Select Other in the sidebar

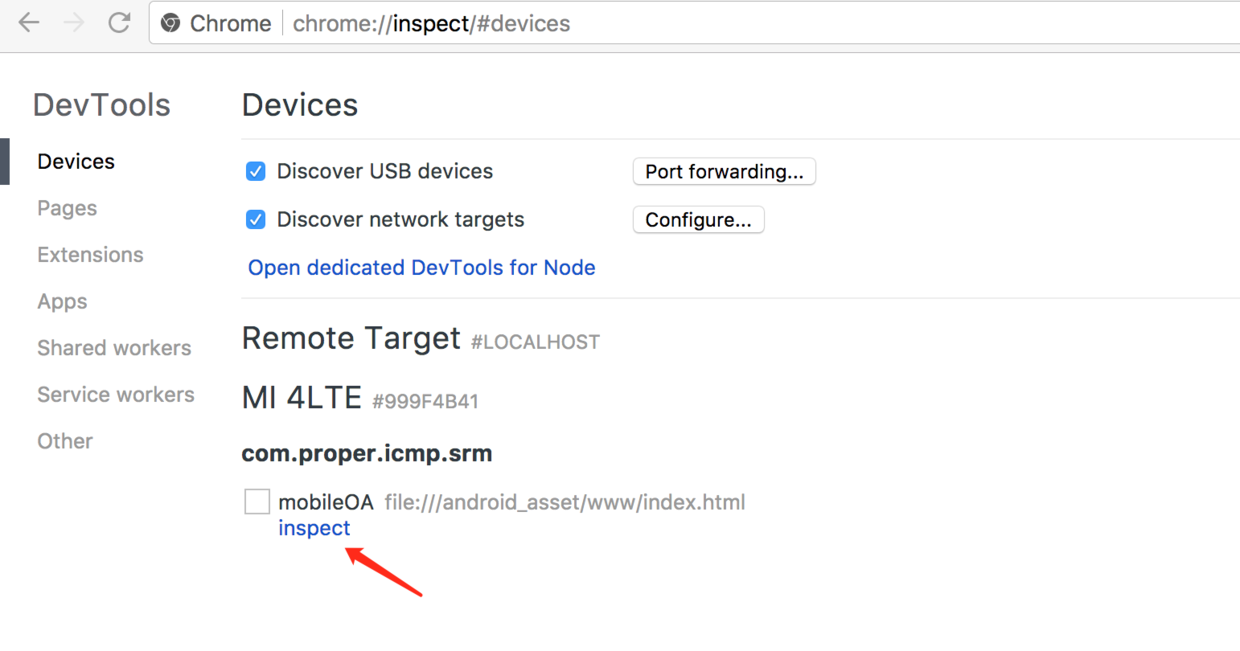click(65, 441)
